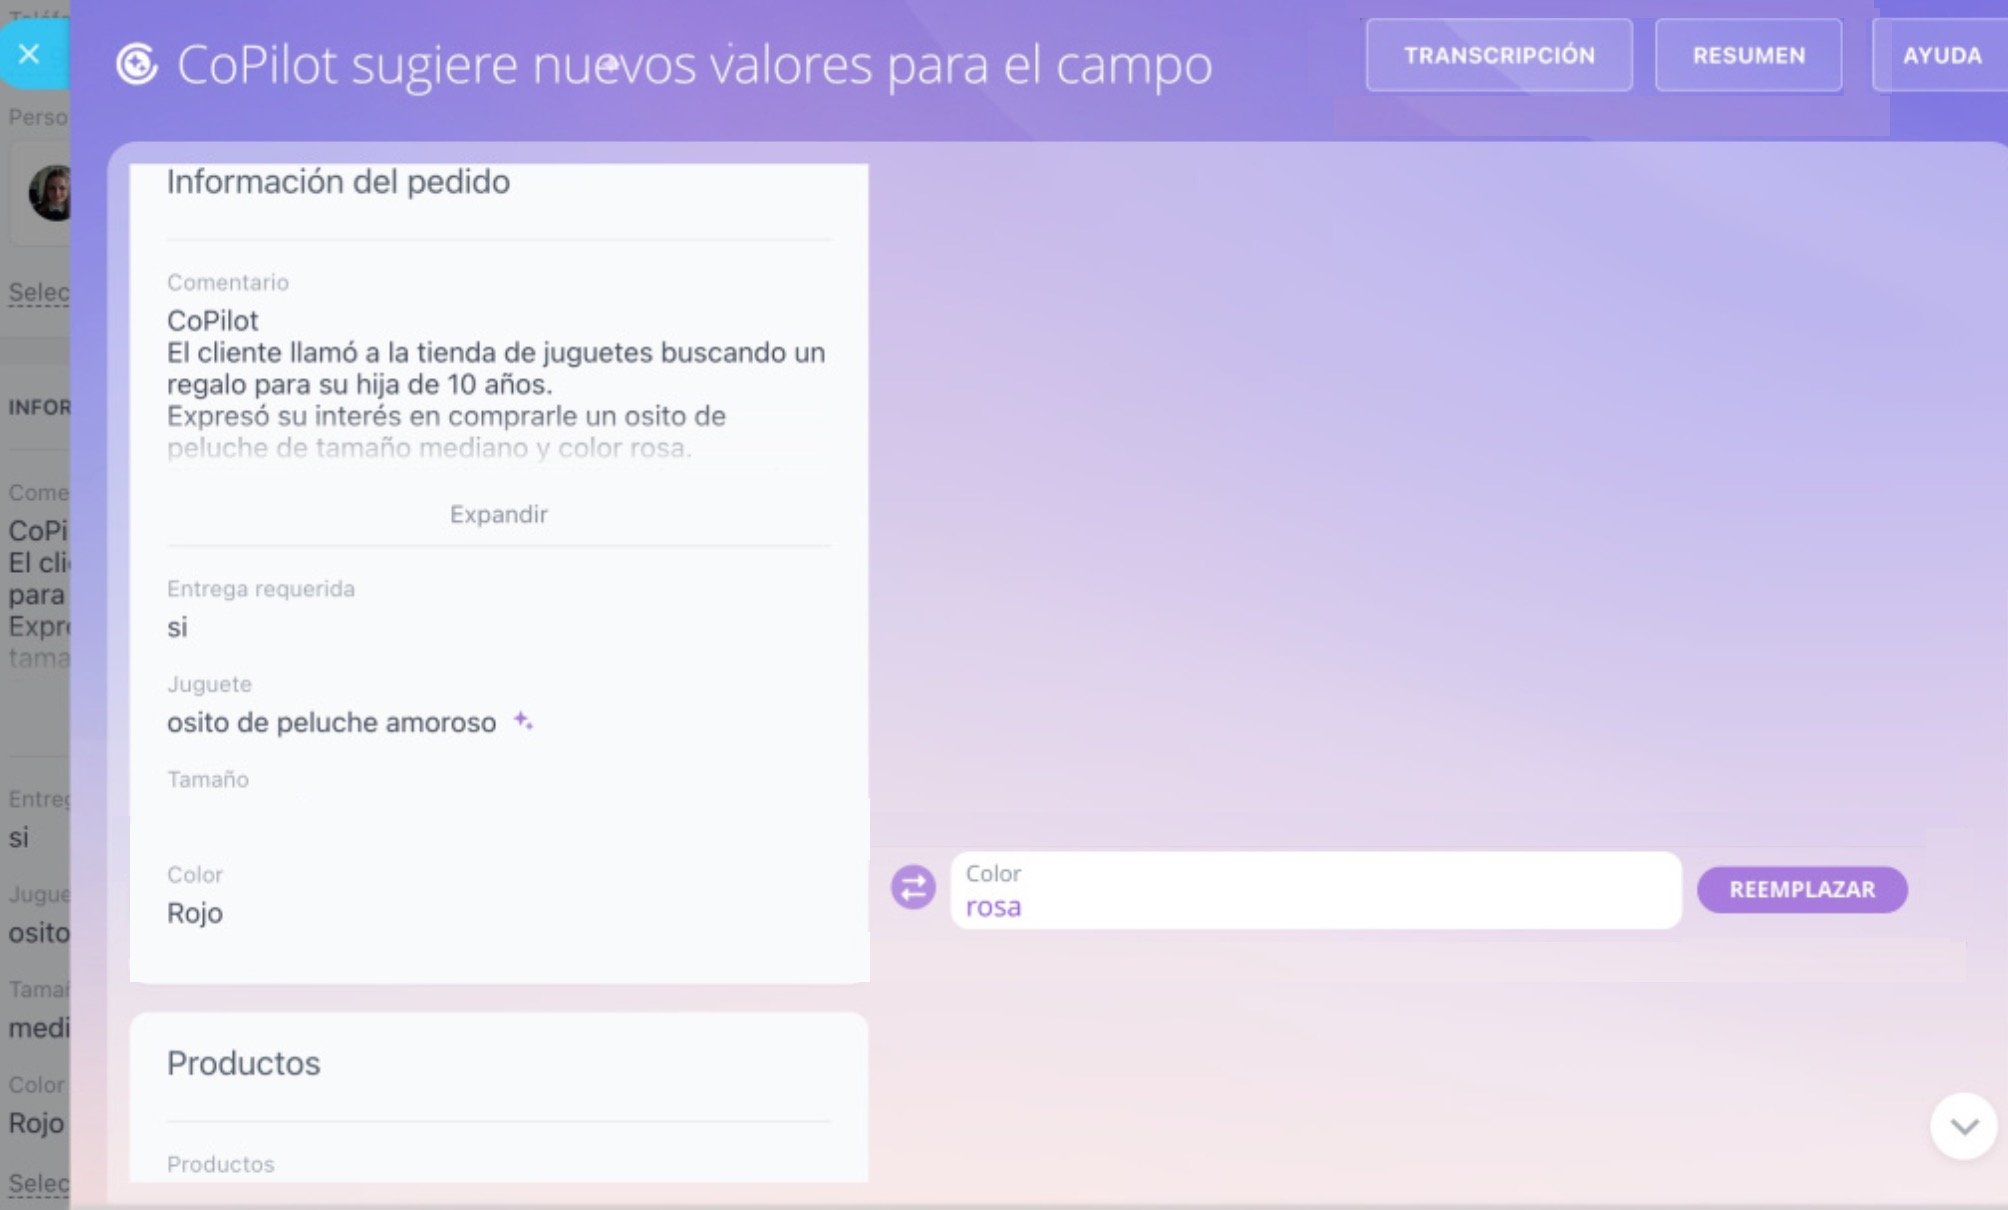The width and height of the screenshot is (2008, 1210).
Task: Click the Productos section heading
Action: [x=244, y=1063]
